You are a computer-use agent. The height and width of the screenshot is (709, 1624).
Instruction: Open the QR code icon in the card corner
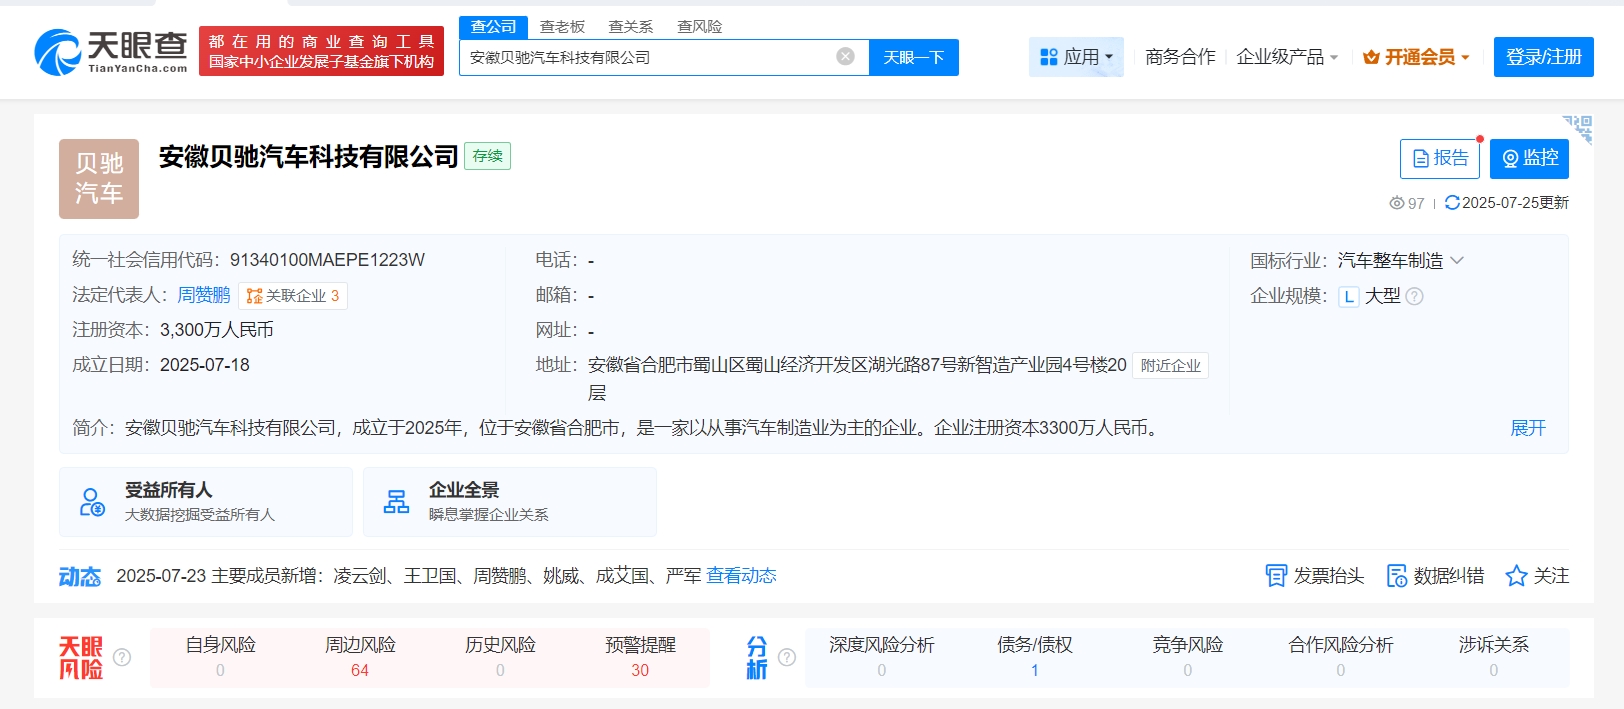point(1578,129)
